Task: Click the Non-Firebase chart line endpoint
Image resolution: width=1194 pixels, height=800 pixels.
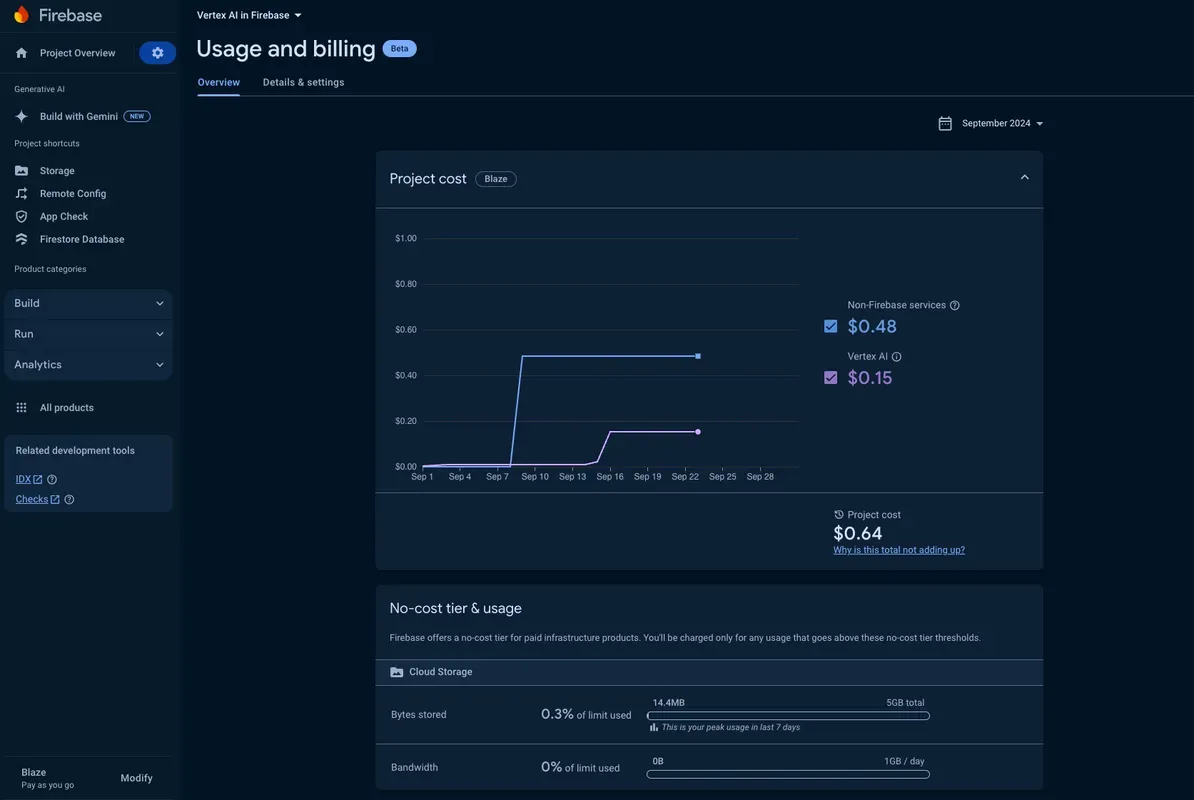Action: click(698, 356)
